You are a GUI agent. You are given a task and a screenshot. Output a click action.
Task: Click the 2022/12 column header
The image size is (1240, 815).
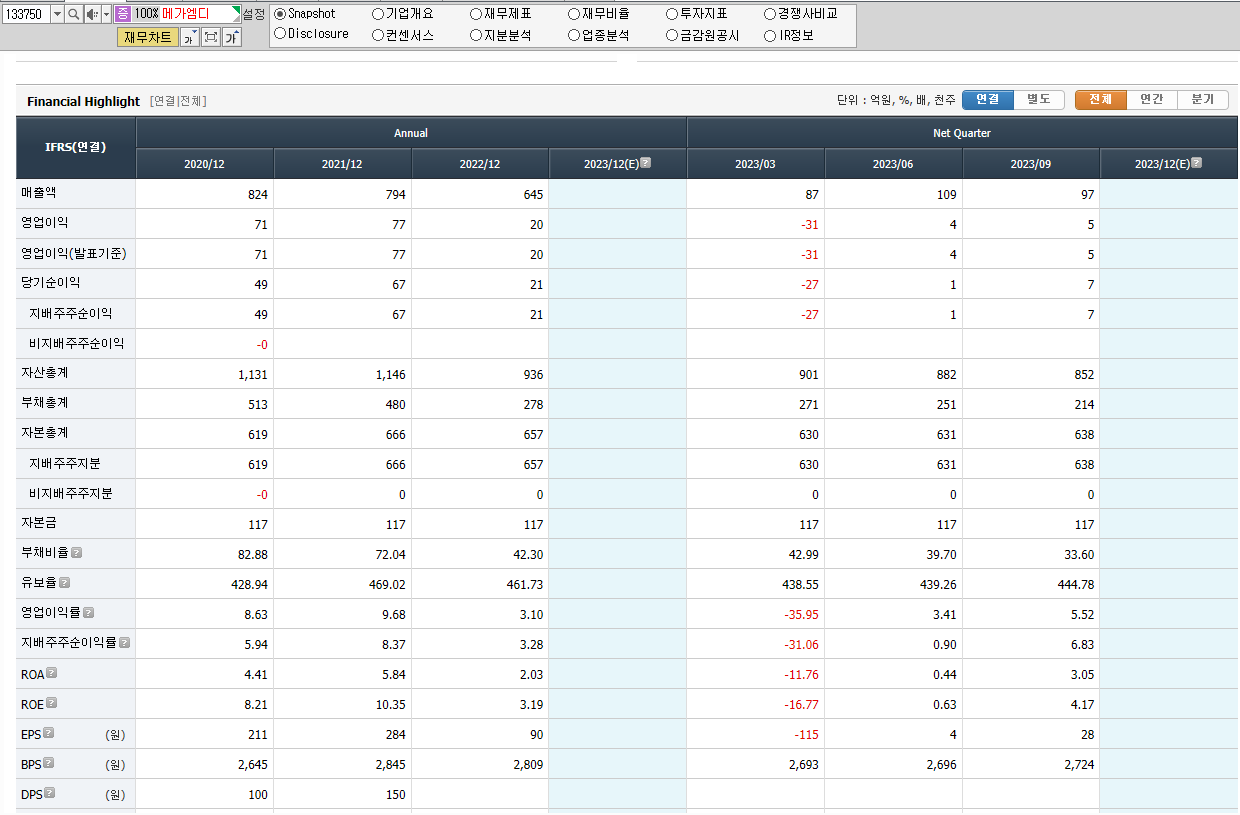[x=480, y=164]
